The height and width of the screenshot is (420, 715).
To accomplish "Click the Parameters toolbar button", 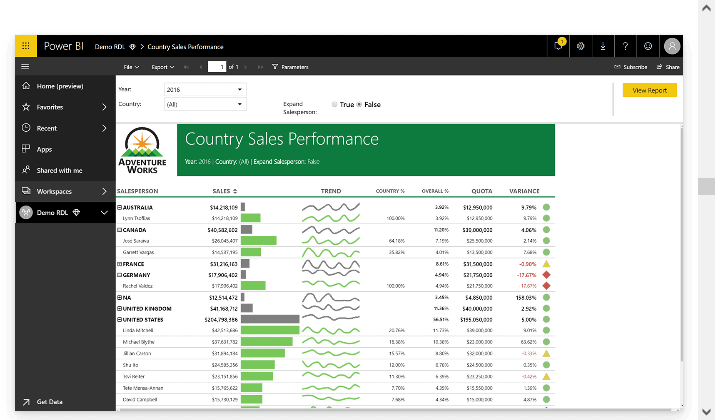I will coord(290,67).
